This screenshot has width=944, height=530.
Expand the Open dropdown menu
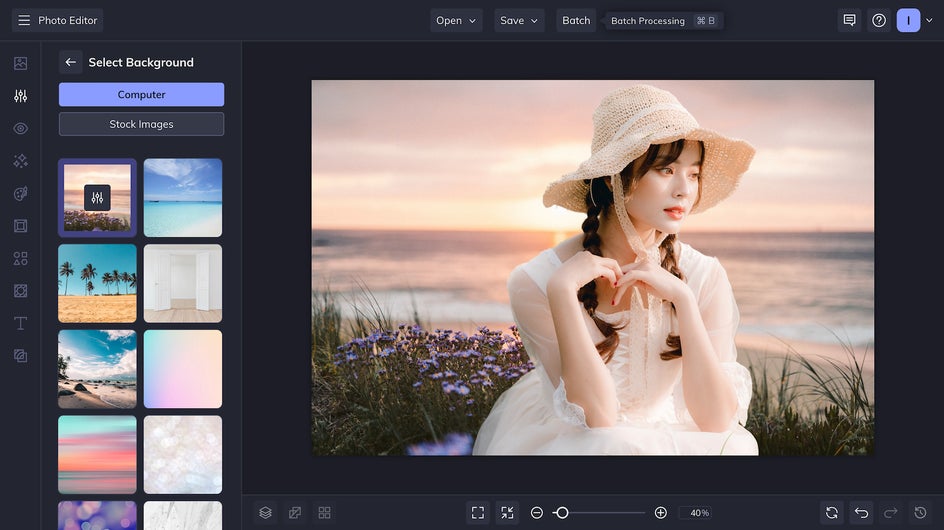(456, 20)
